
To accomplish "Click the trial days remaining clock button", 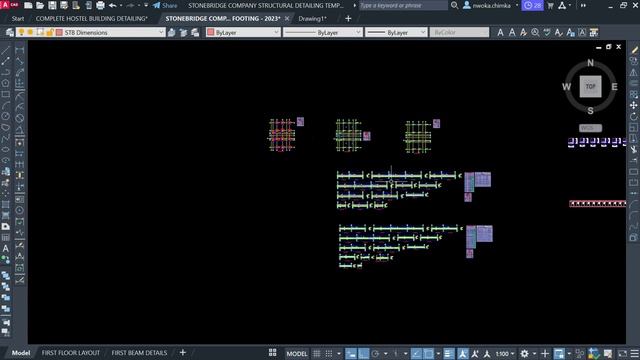I will [x=533, y=5].
